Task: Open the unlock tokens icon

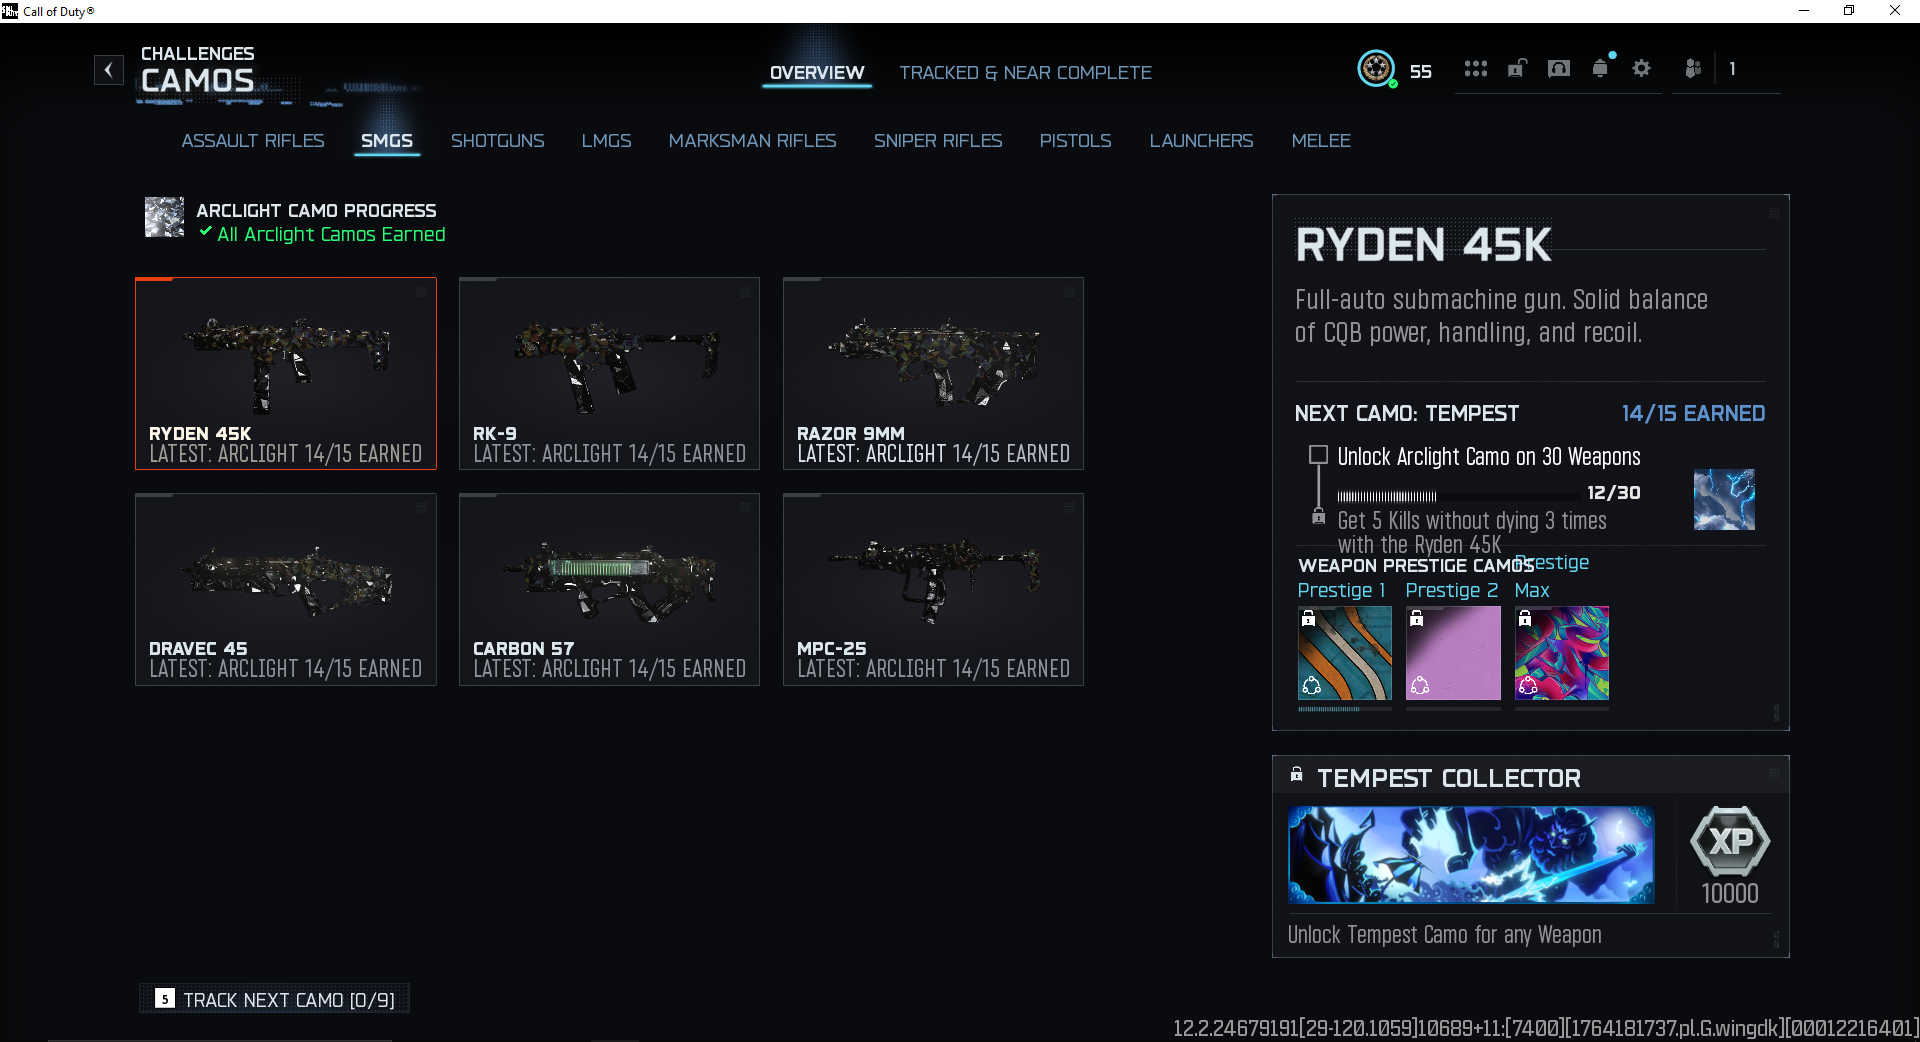Action: coord(1517,69)
